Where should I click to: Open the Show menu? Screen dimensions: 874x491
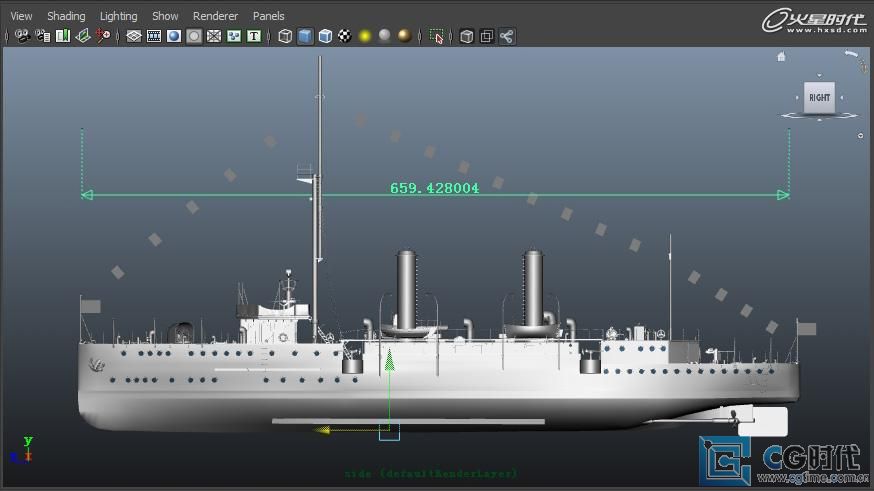click(165, 16)
